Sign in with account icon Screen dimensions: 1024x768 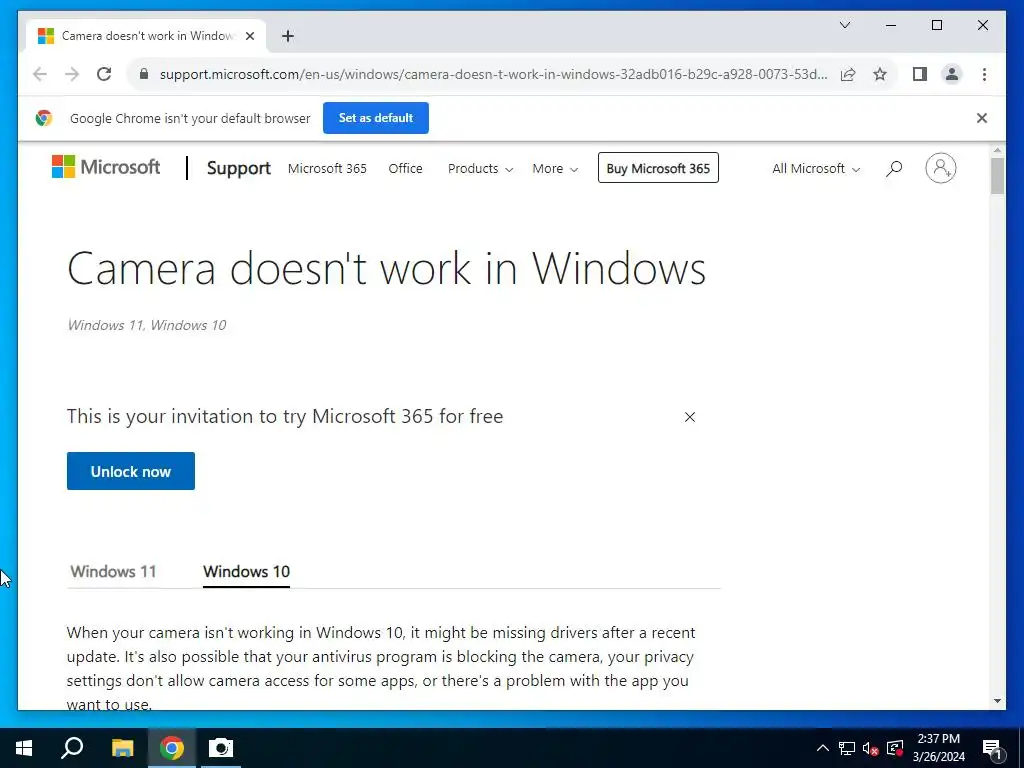click(940, 168)
